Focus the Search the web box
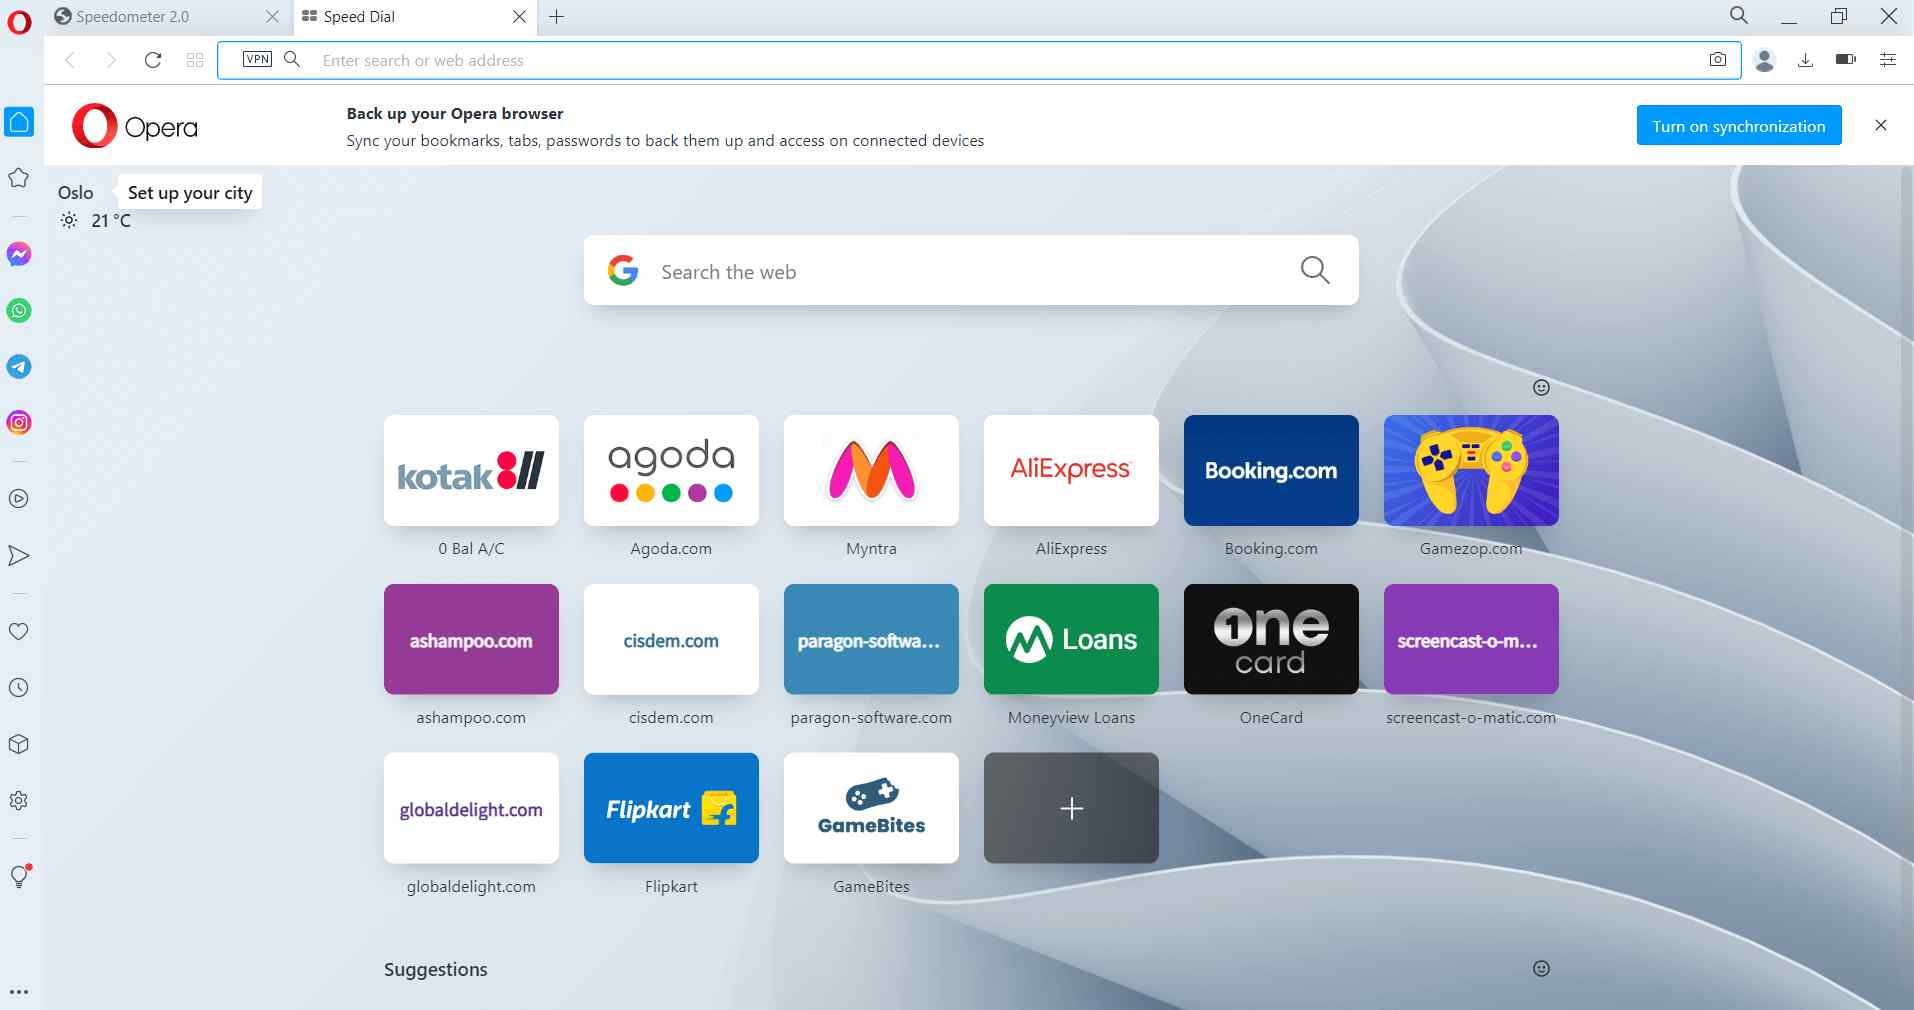This screenshot has width=1914, height=1010. [970, 270]
